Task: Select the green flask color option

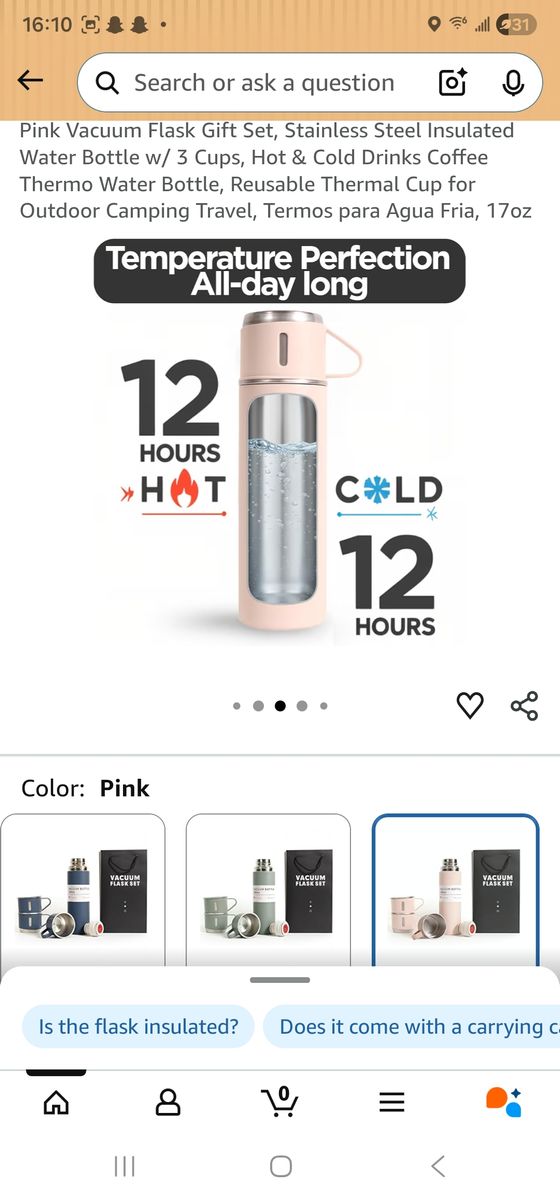Action: (268, 890)
